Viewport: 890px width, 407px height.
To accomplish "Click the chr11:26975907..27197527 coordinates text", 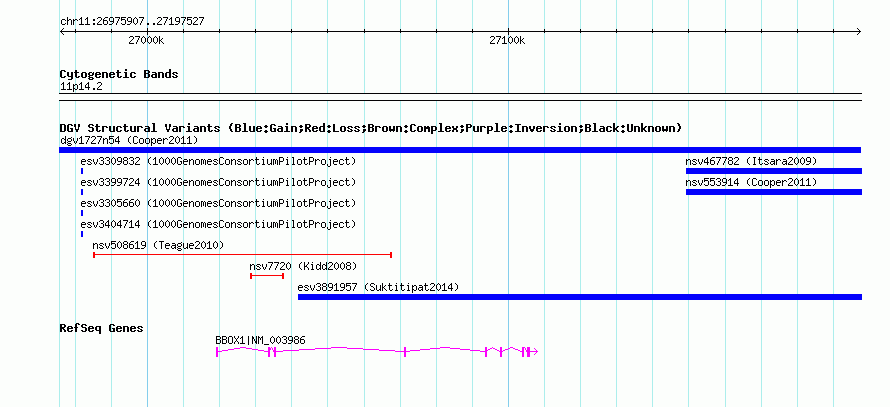I will (x=132, y=22).
